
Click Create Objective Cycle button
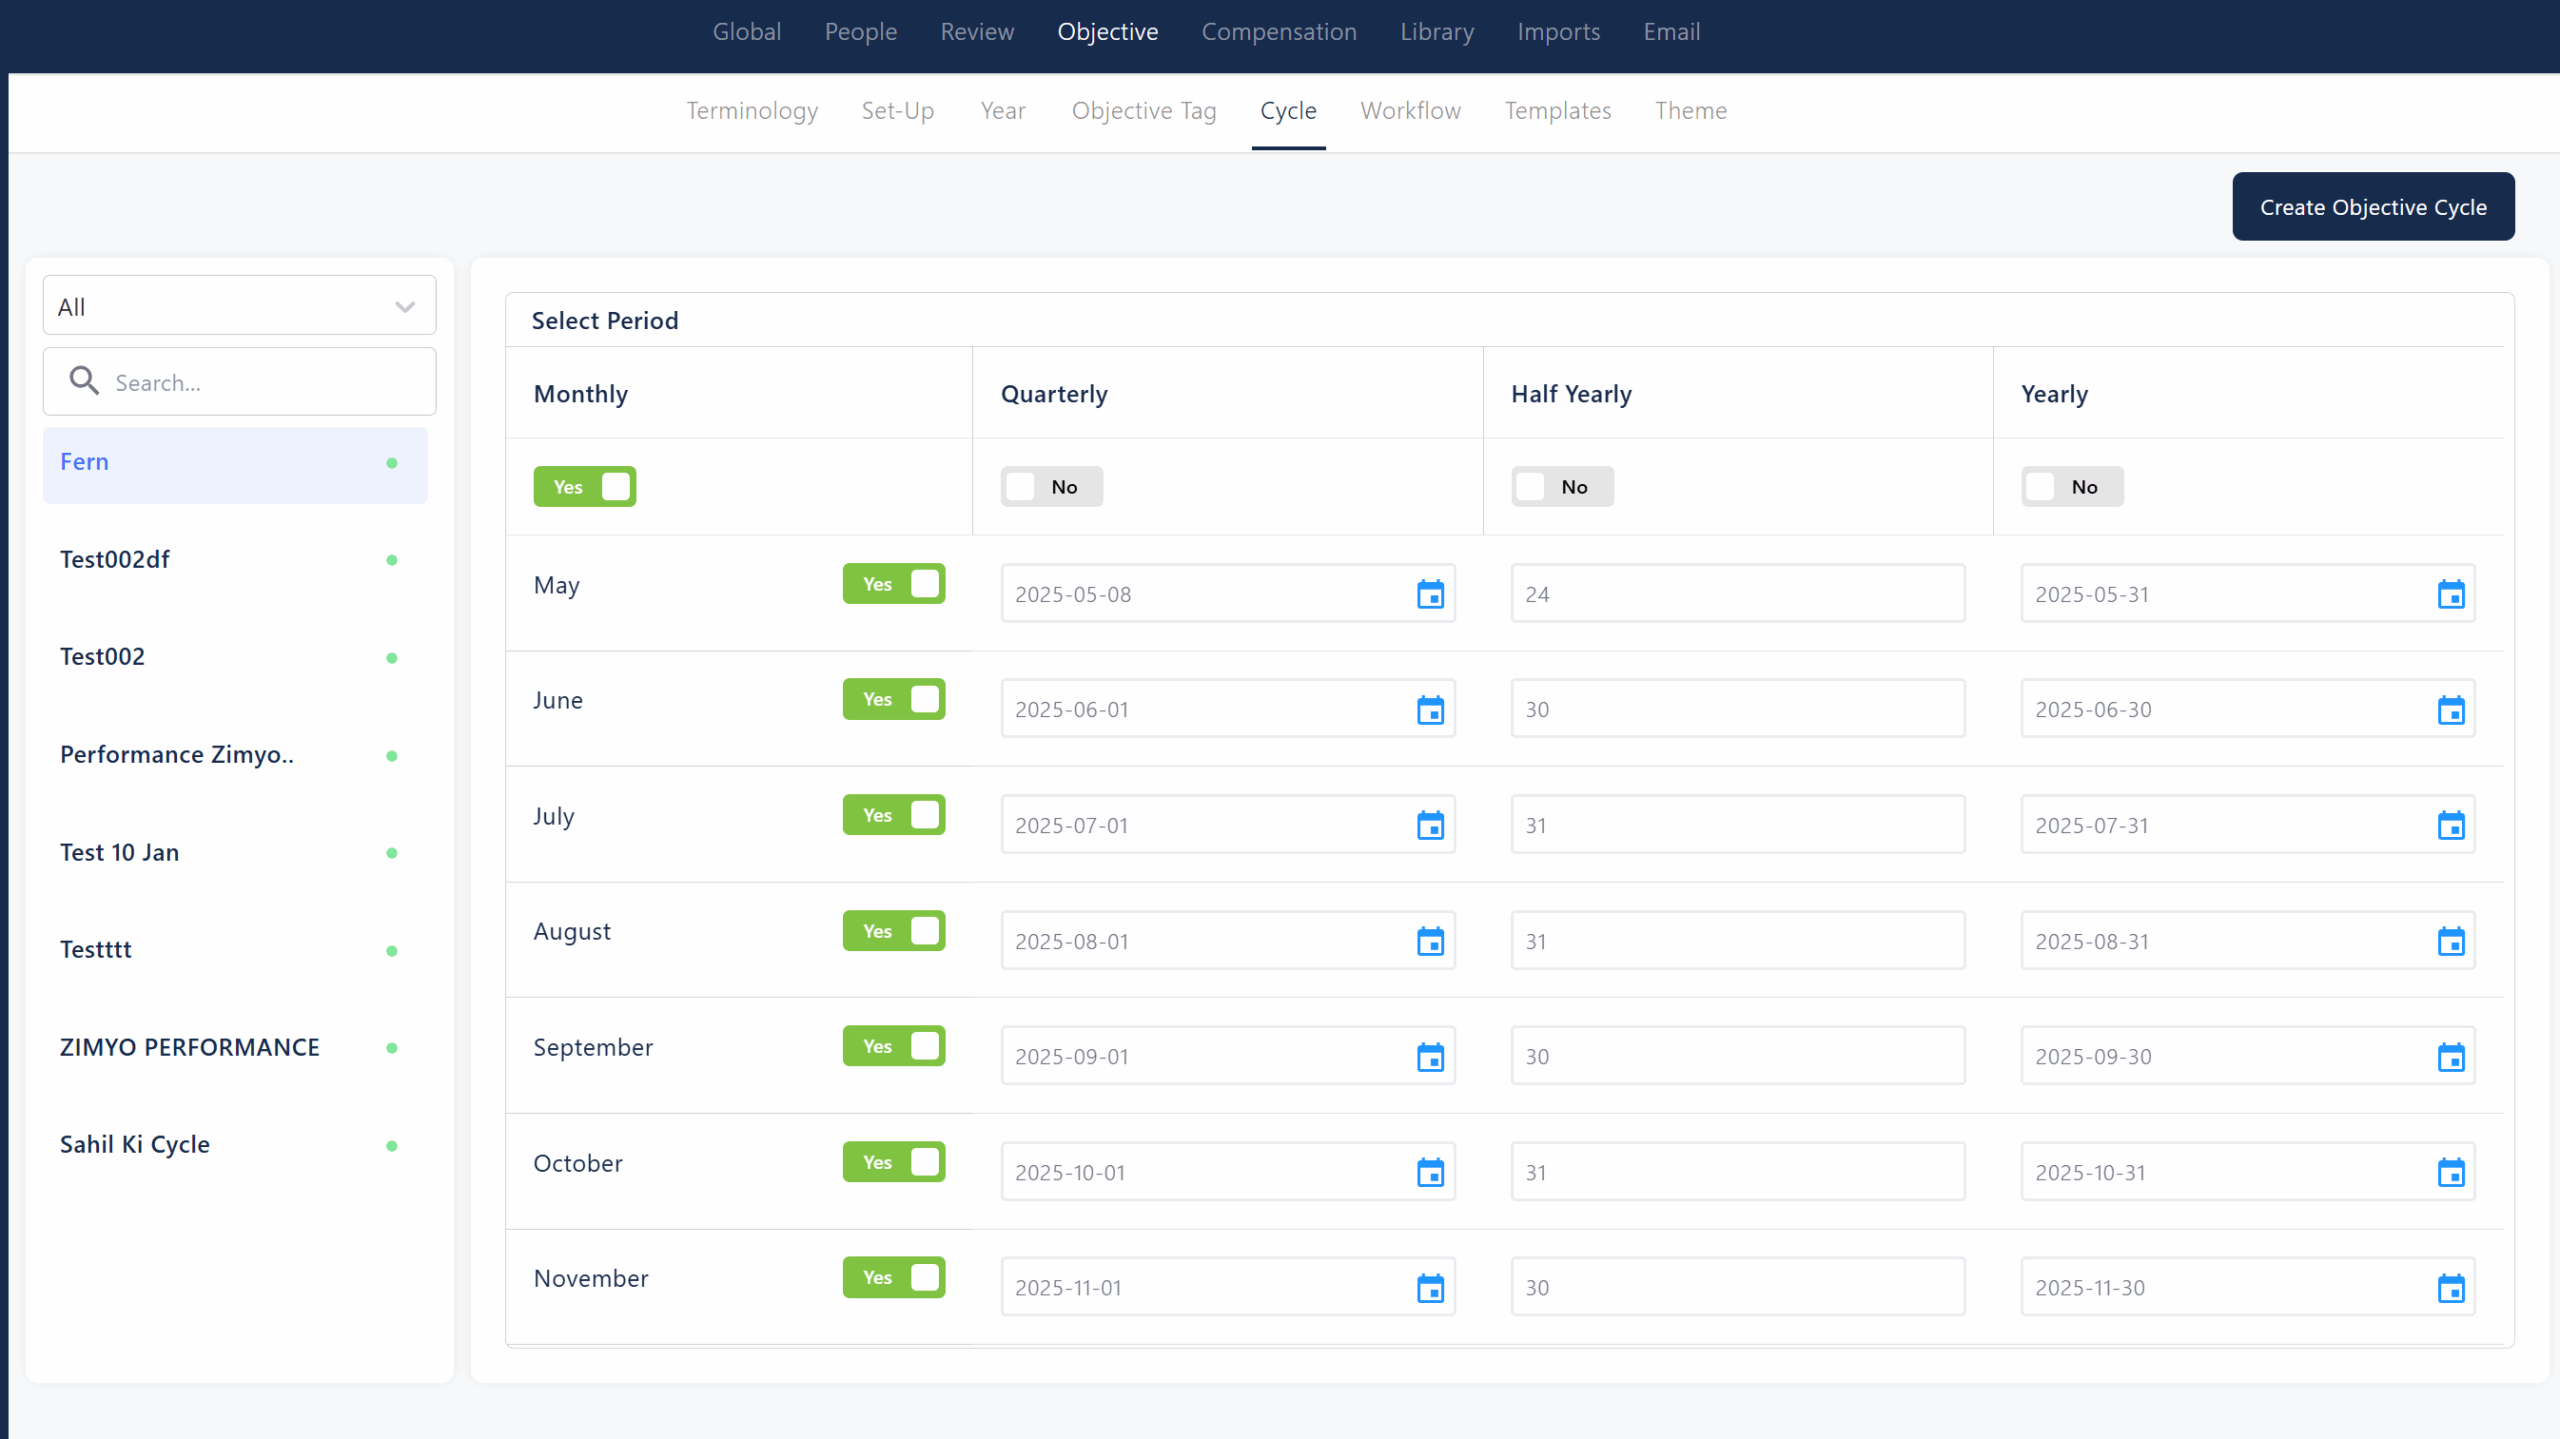pos(2372,207)
